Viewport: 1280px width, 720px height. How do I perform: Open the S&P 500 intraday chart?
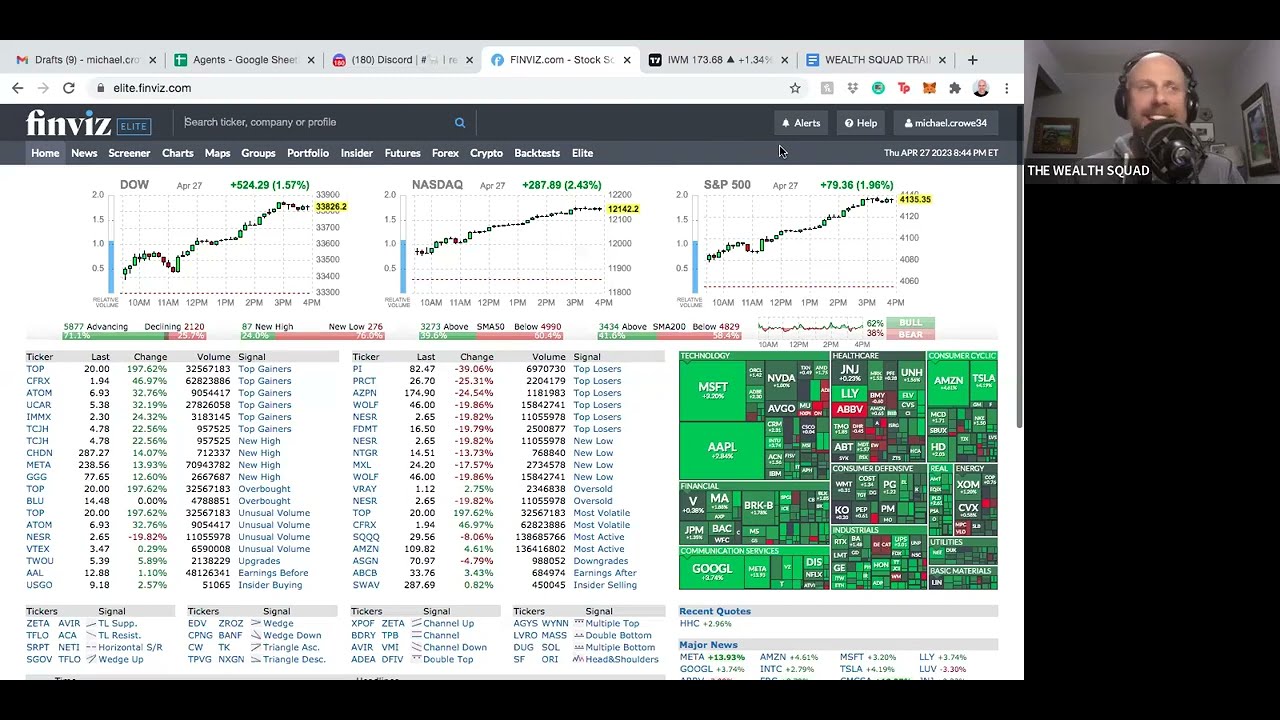[x=804, y=243]
